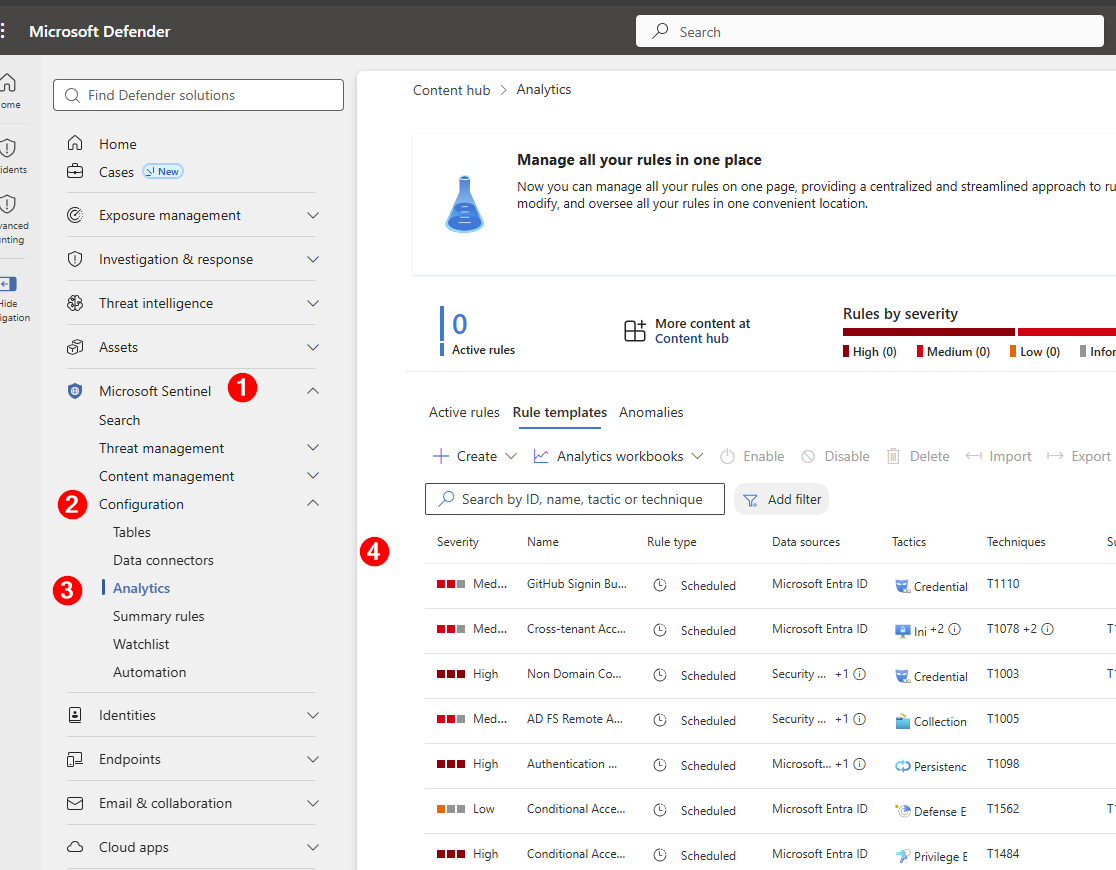
Task: Click the Assets icon
Action: pyautogui.click(x=75, y=347)
